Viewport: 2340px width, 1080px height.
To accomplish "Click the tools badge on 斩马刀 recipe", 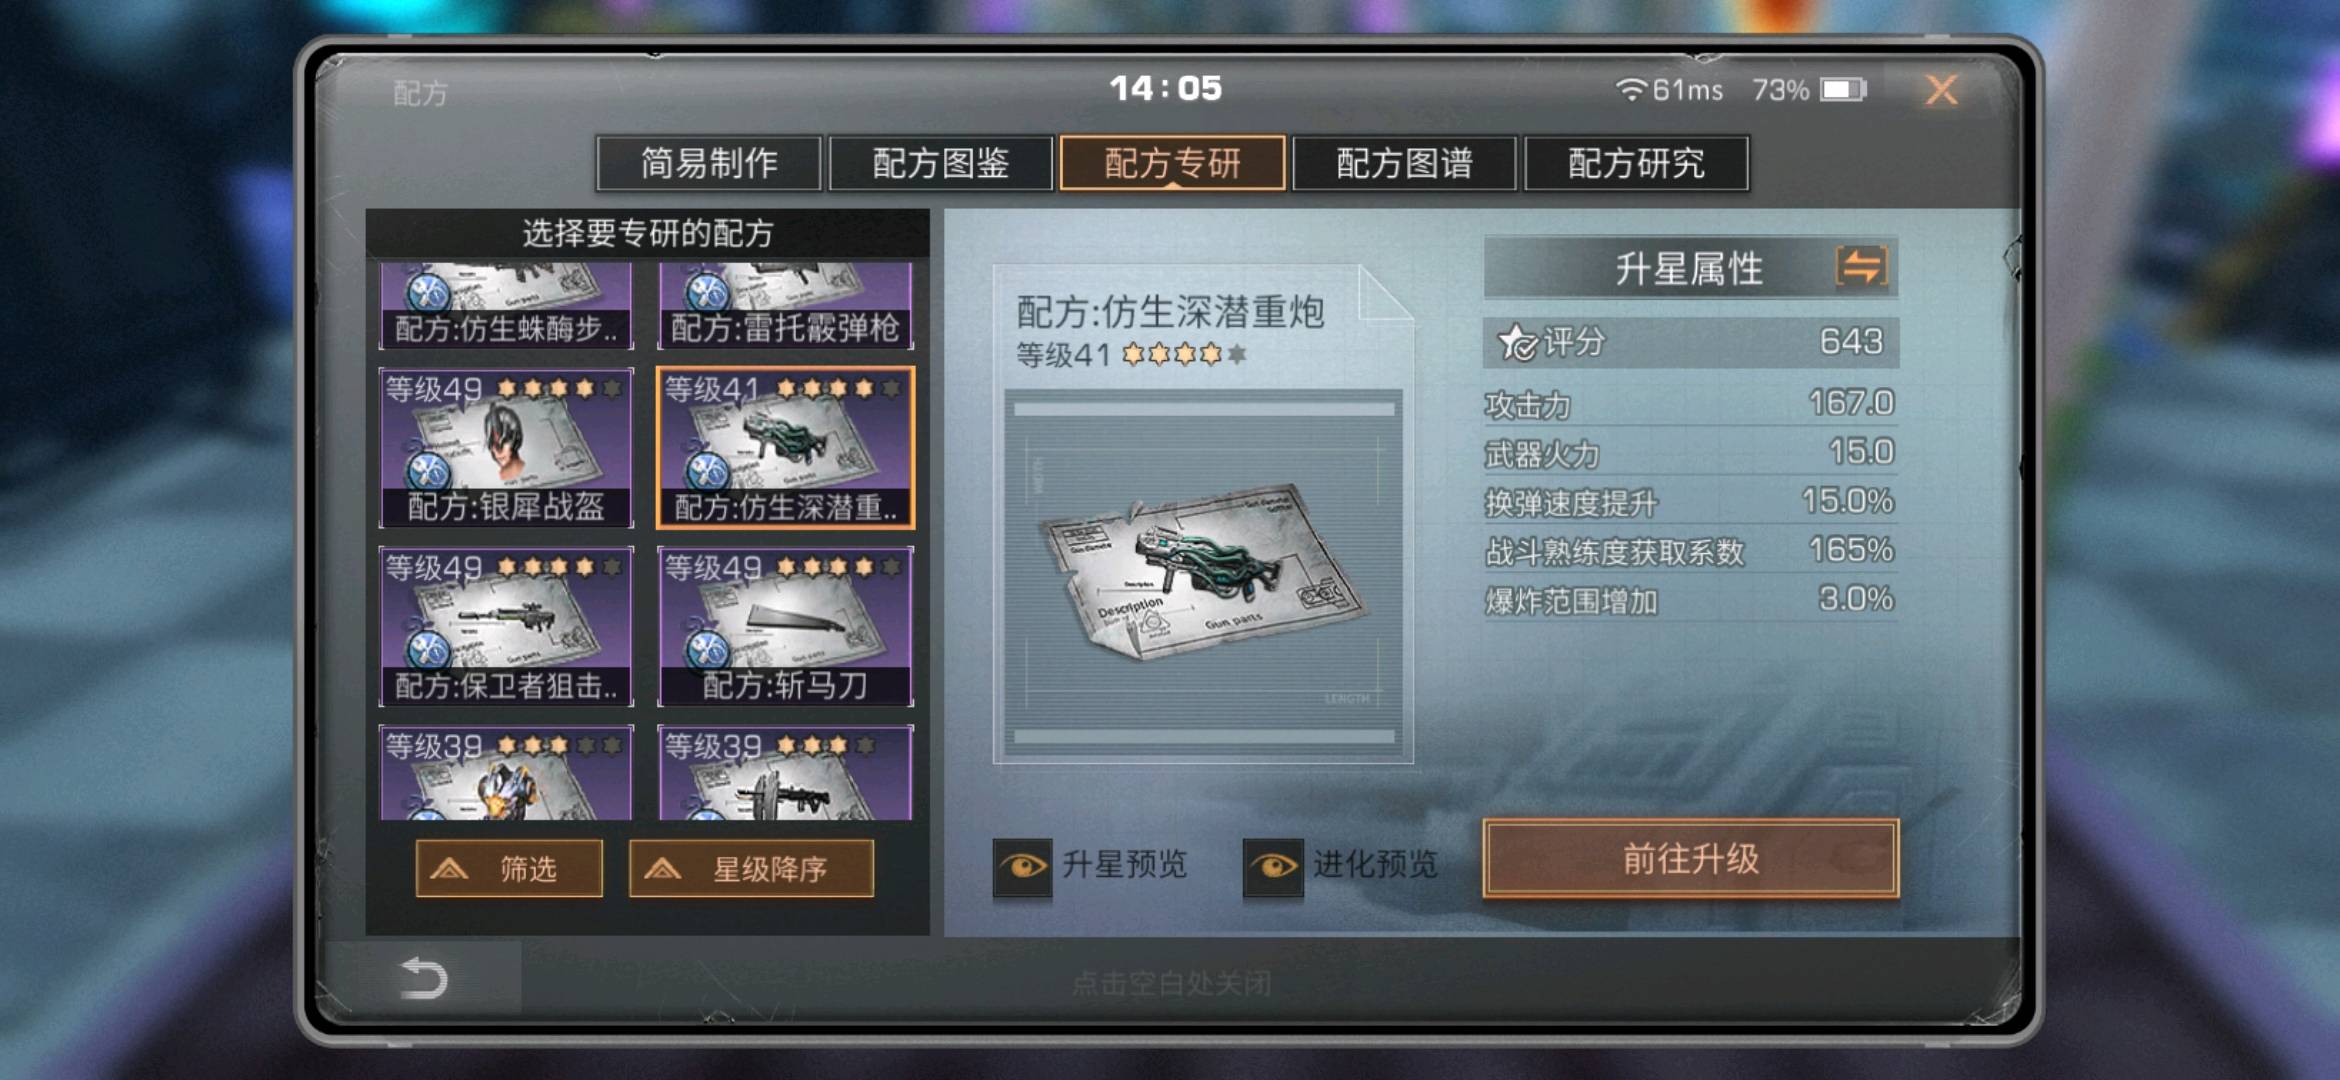I will (x=708, y=650).
